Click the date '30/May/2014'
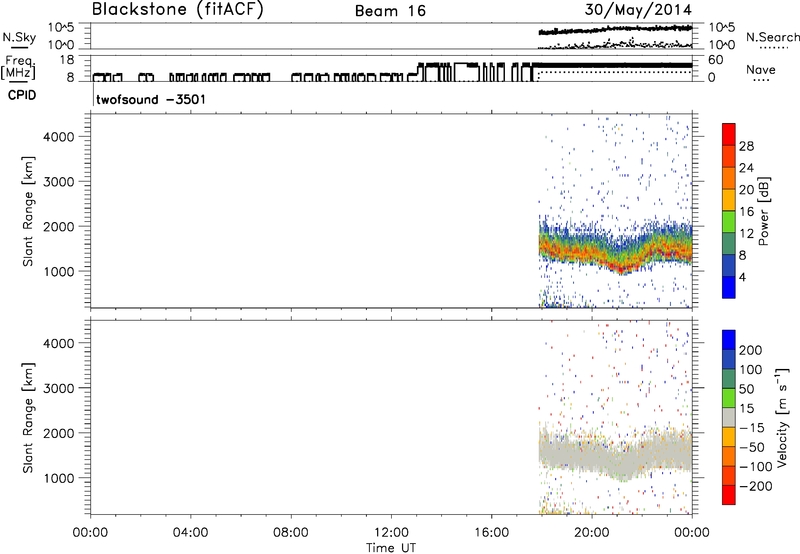800x554 pixels. 638,9
